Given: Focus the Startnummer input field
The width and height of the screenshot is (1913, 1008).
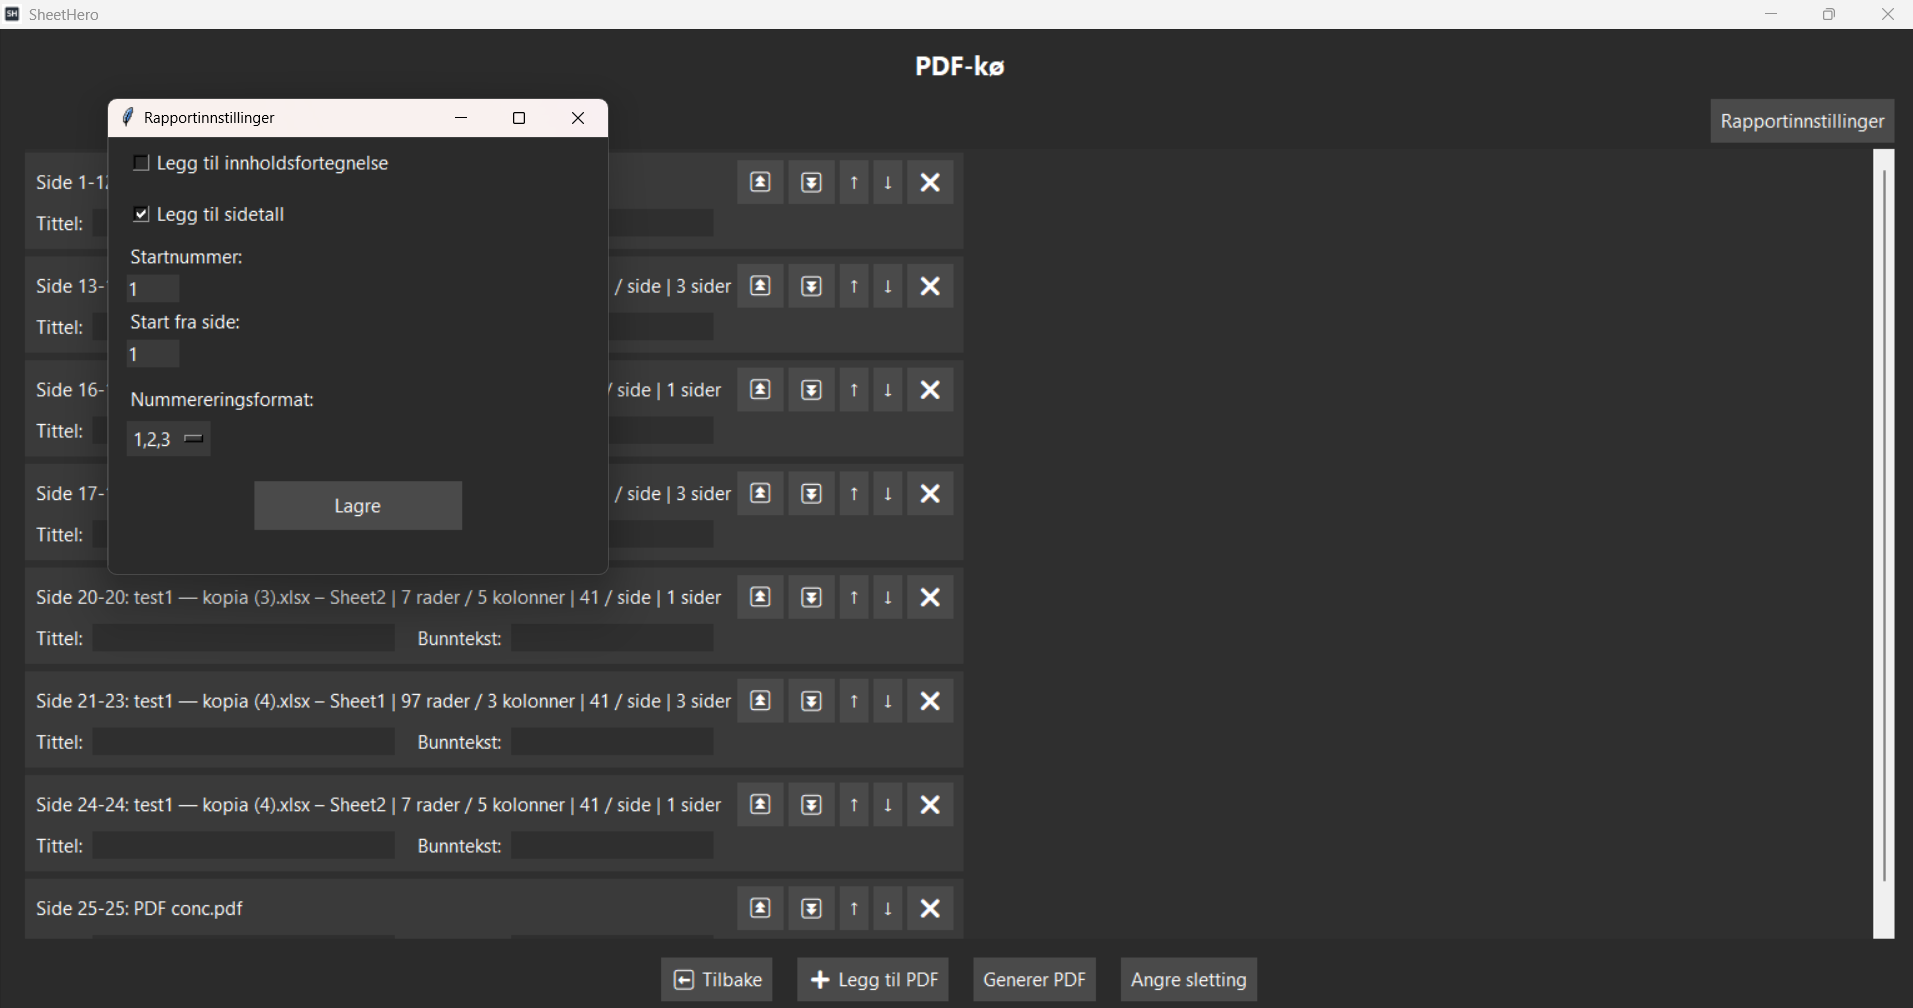Looking at the screenshot, I should [153, 289].
